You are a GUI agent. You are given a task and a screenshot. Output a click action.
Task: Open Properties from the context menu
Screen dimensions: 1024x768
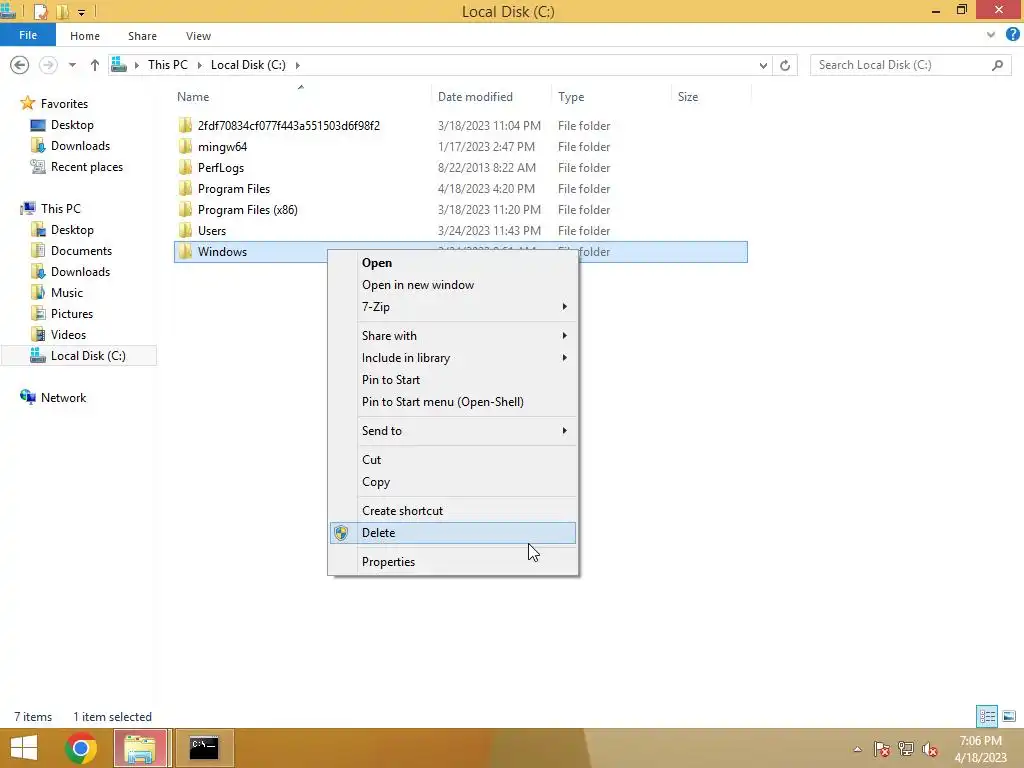coord(453,562)
